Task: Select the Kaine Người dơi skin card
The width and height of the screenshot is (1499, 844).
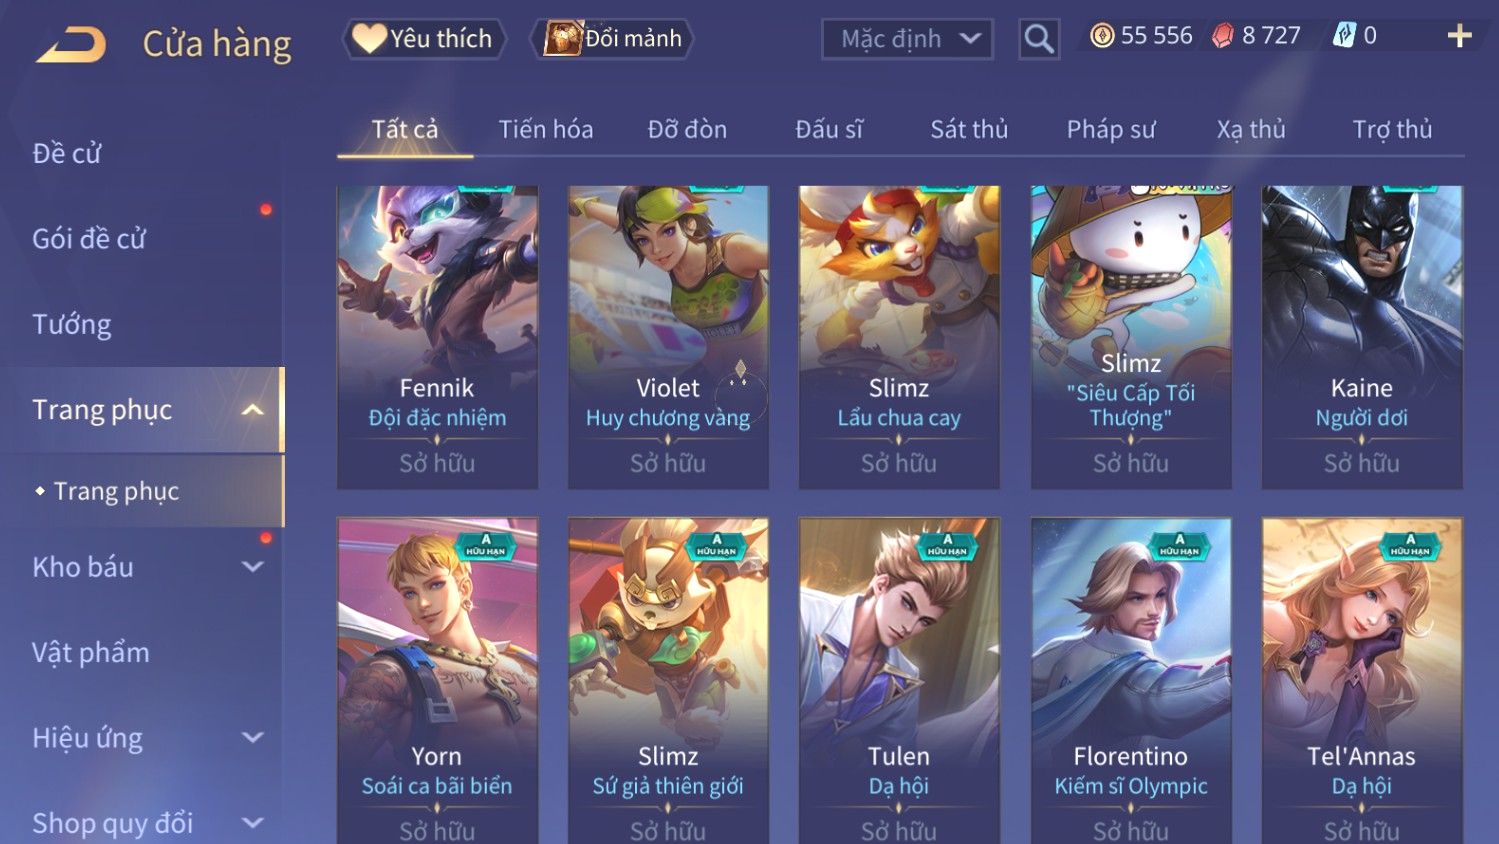Action: point(1362,337)
